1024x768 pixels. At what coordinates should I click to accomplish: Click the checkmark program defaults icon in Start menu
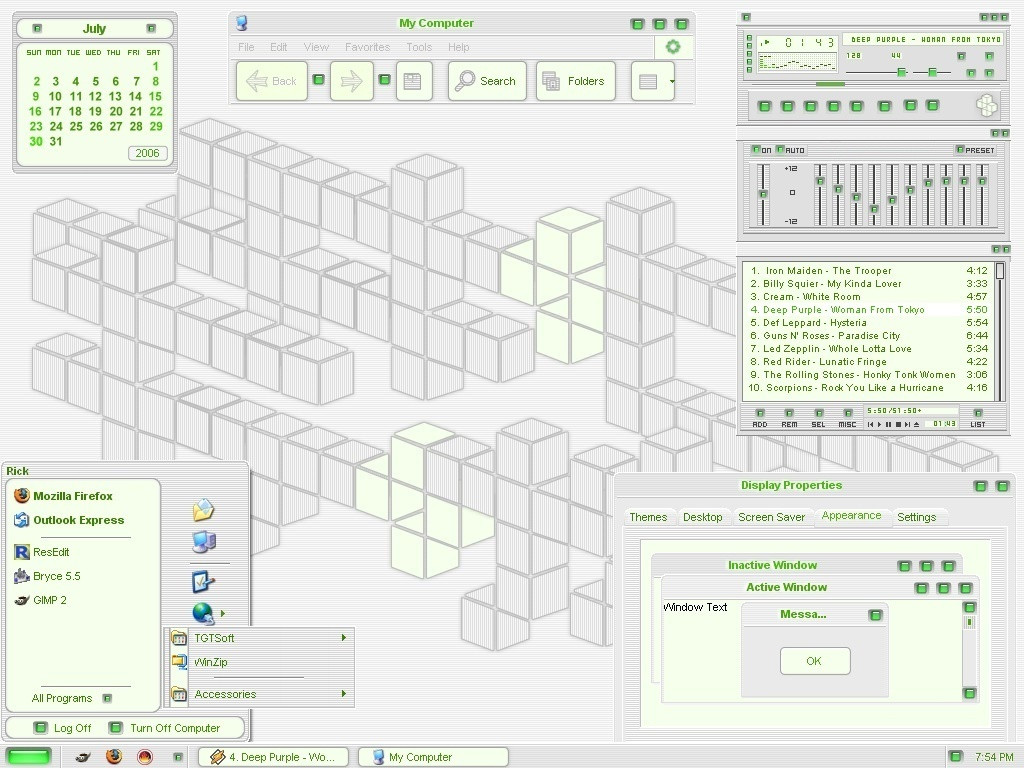click(x=203, y=581)
